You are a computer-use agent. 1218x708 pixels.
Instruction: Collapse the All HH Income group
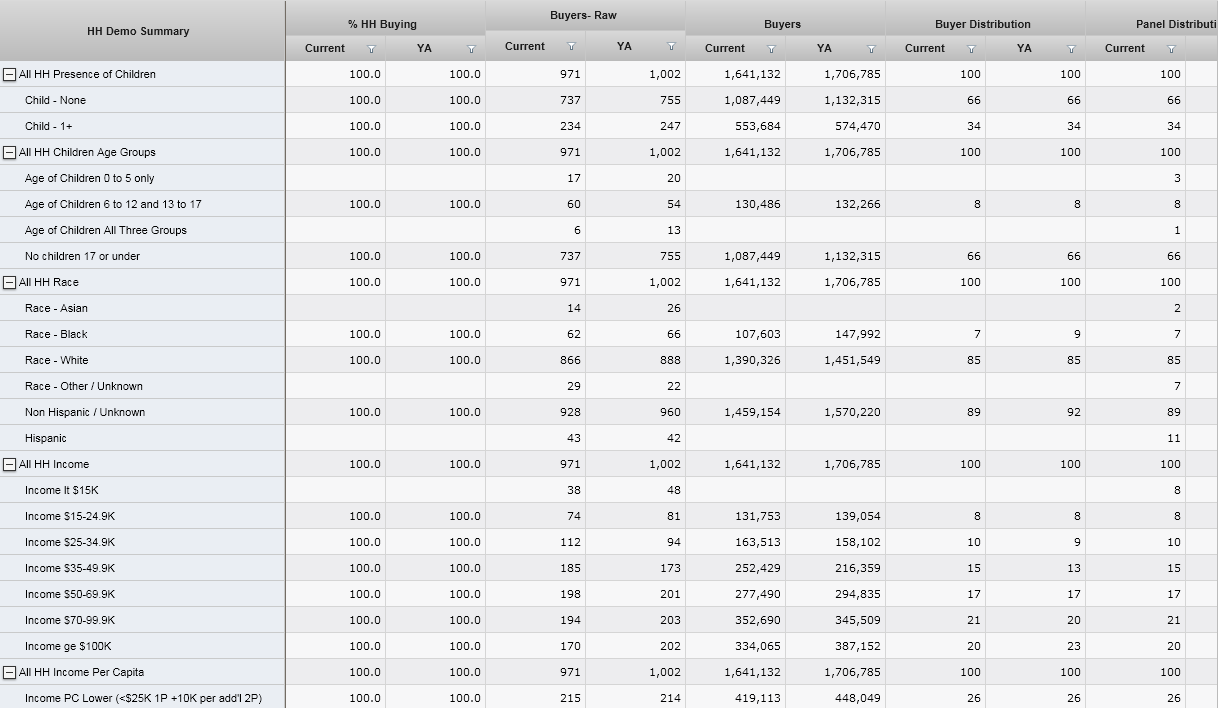coord(10,464)
